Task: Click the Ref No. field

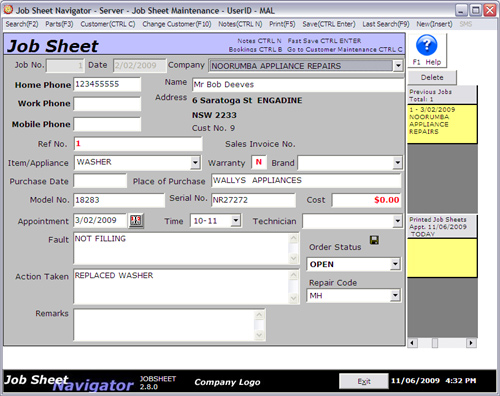Action: tap(138, 144)
